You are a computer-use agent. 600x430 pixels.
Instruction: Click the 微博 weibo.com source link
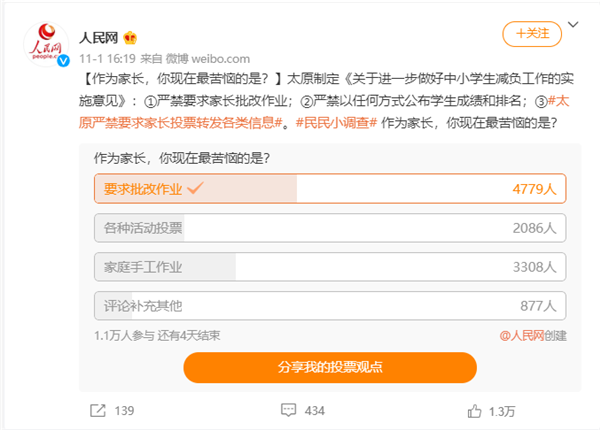[x=207, y=59]
